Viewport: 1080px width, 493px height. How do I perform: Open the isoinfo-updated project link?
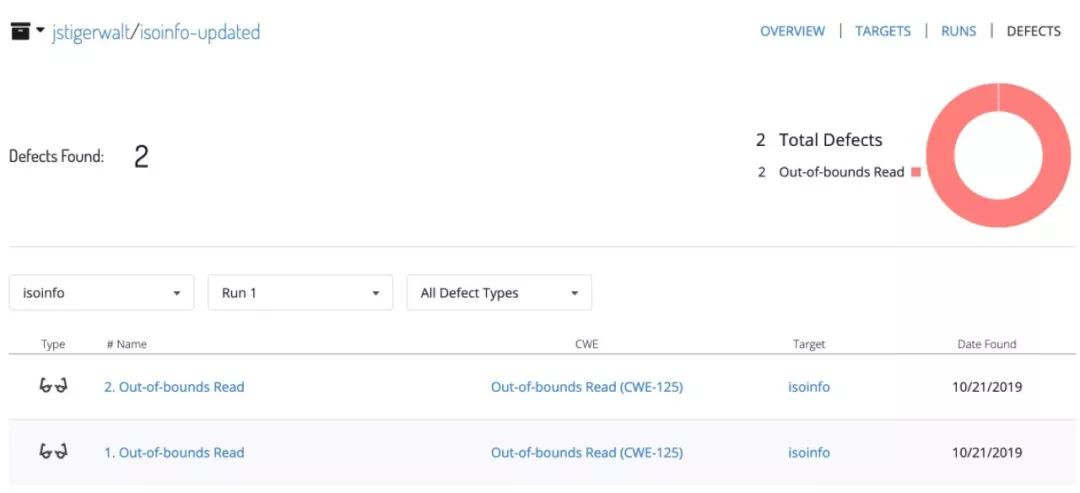tap(199, 32)
